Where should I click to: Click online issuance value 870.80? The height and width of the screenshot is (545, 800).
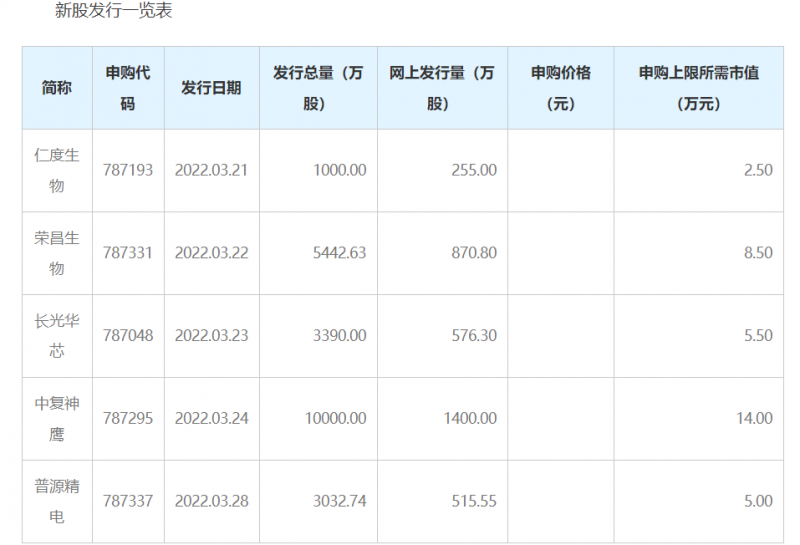474,253
